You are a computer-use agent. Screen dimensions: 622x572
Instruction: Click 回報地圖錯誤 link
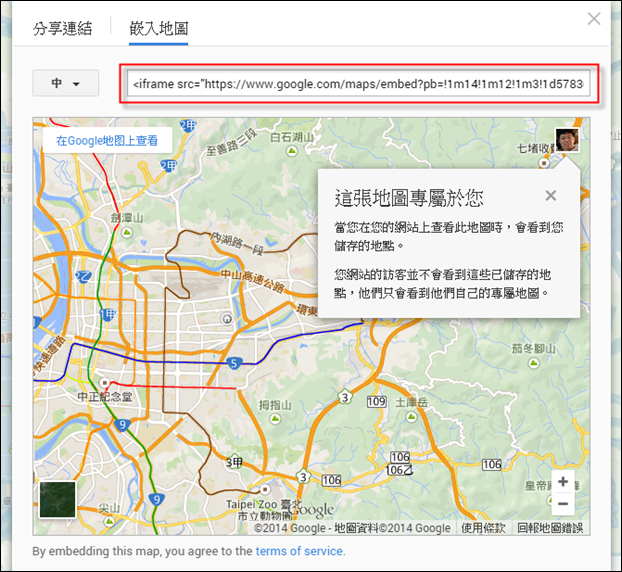550,528
